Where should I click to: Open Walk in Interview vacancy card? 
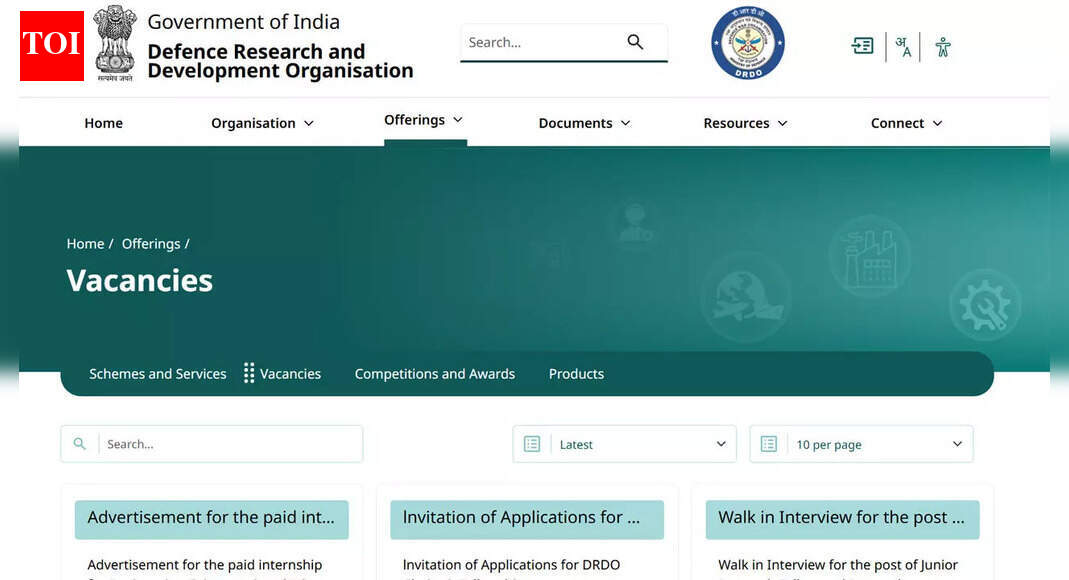click(841, 518)
